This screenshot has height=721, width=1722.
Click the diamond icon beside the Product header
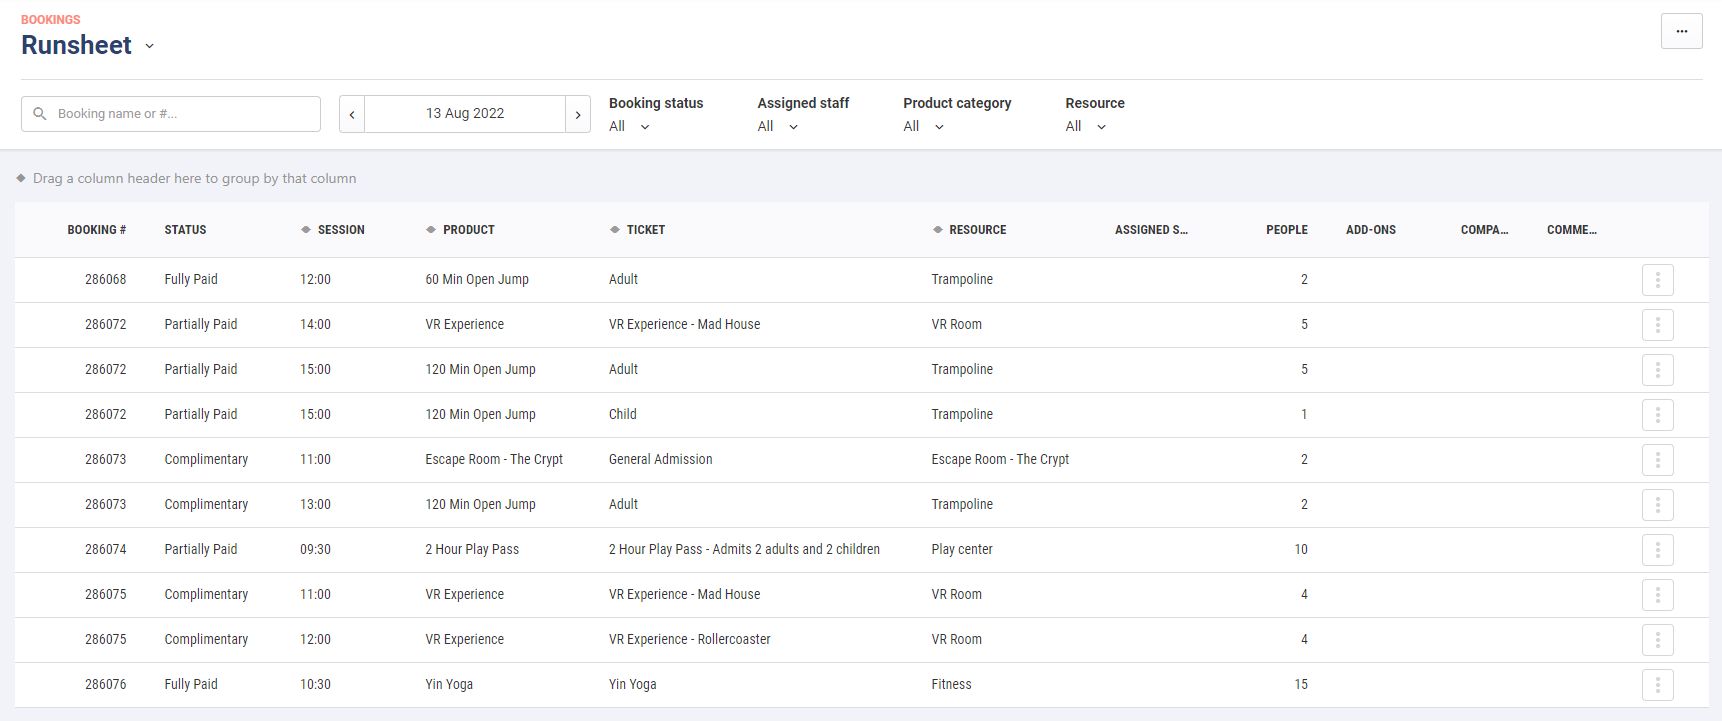[x=431, y=230]
